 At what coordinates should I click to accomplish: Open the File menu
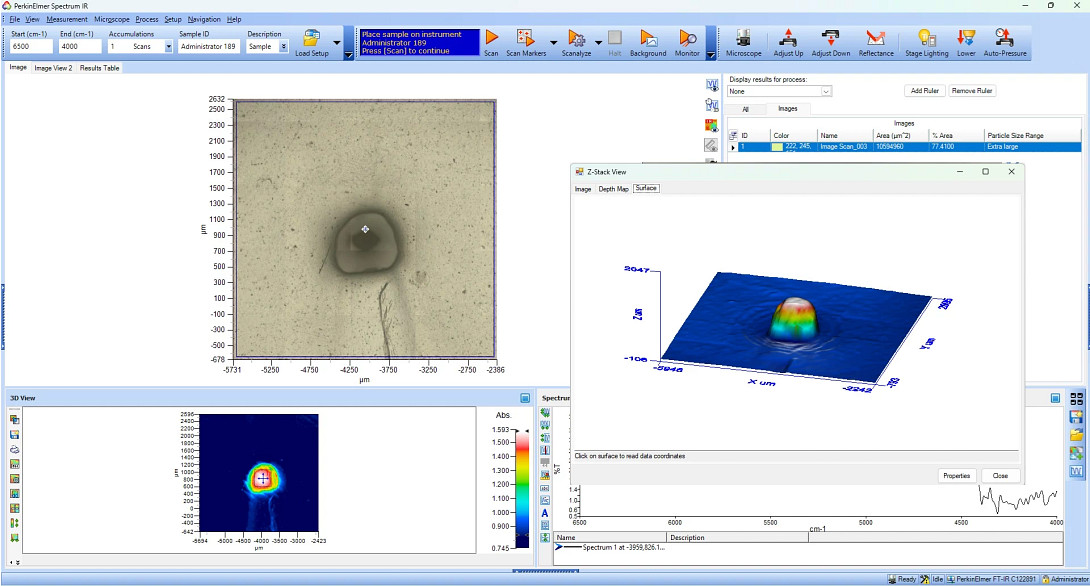(x=14, y=19)
